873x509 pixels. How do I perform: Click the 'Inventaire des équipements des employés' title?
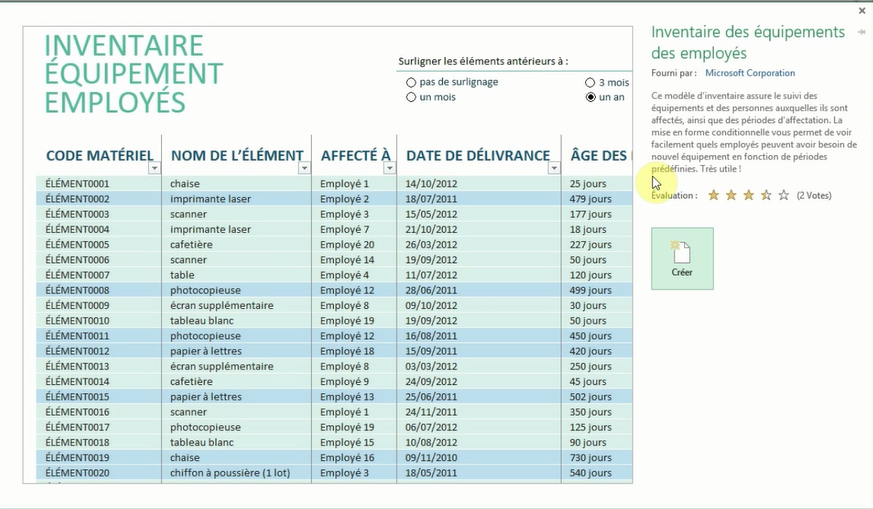[748, 42]
